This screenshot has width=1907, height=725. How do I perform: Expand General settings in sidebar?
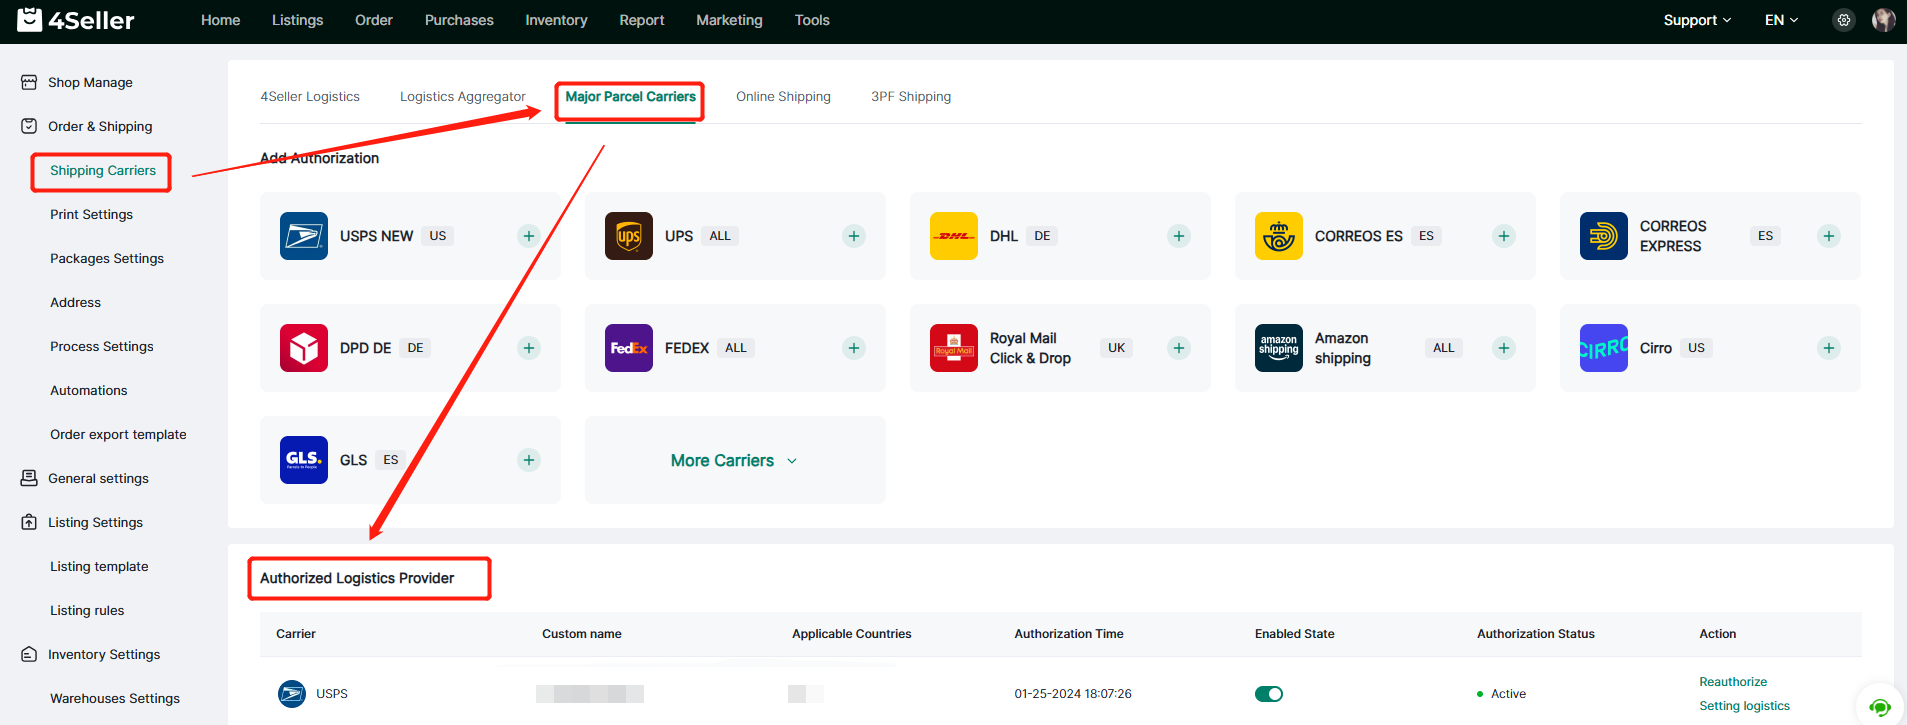[x=98, y=478]
